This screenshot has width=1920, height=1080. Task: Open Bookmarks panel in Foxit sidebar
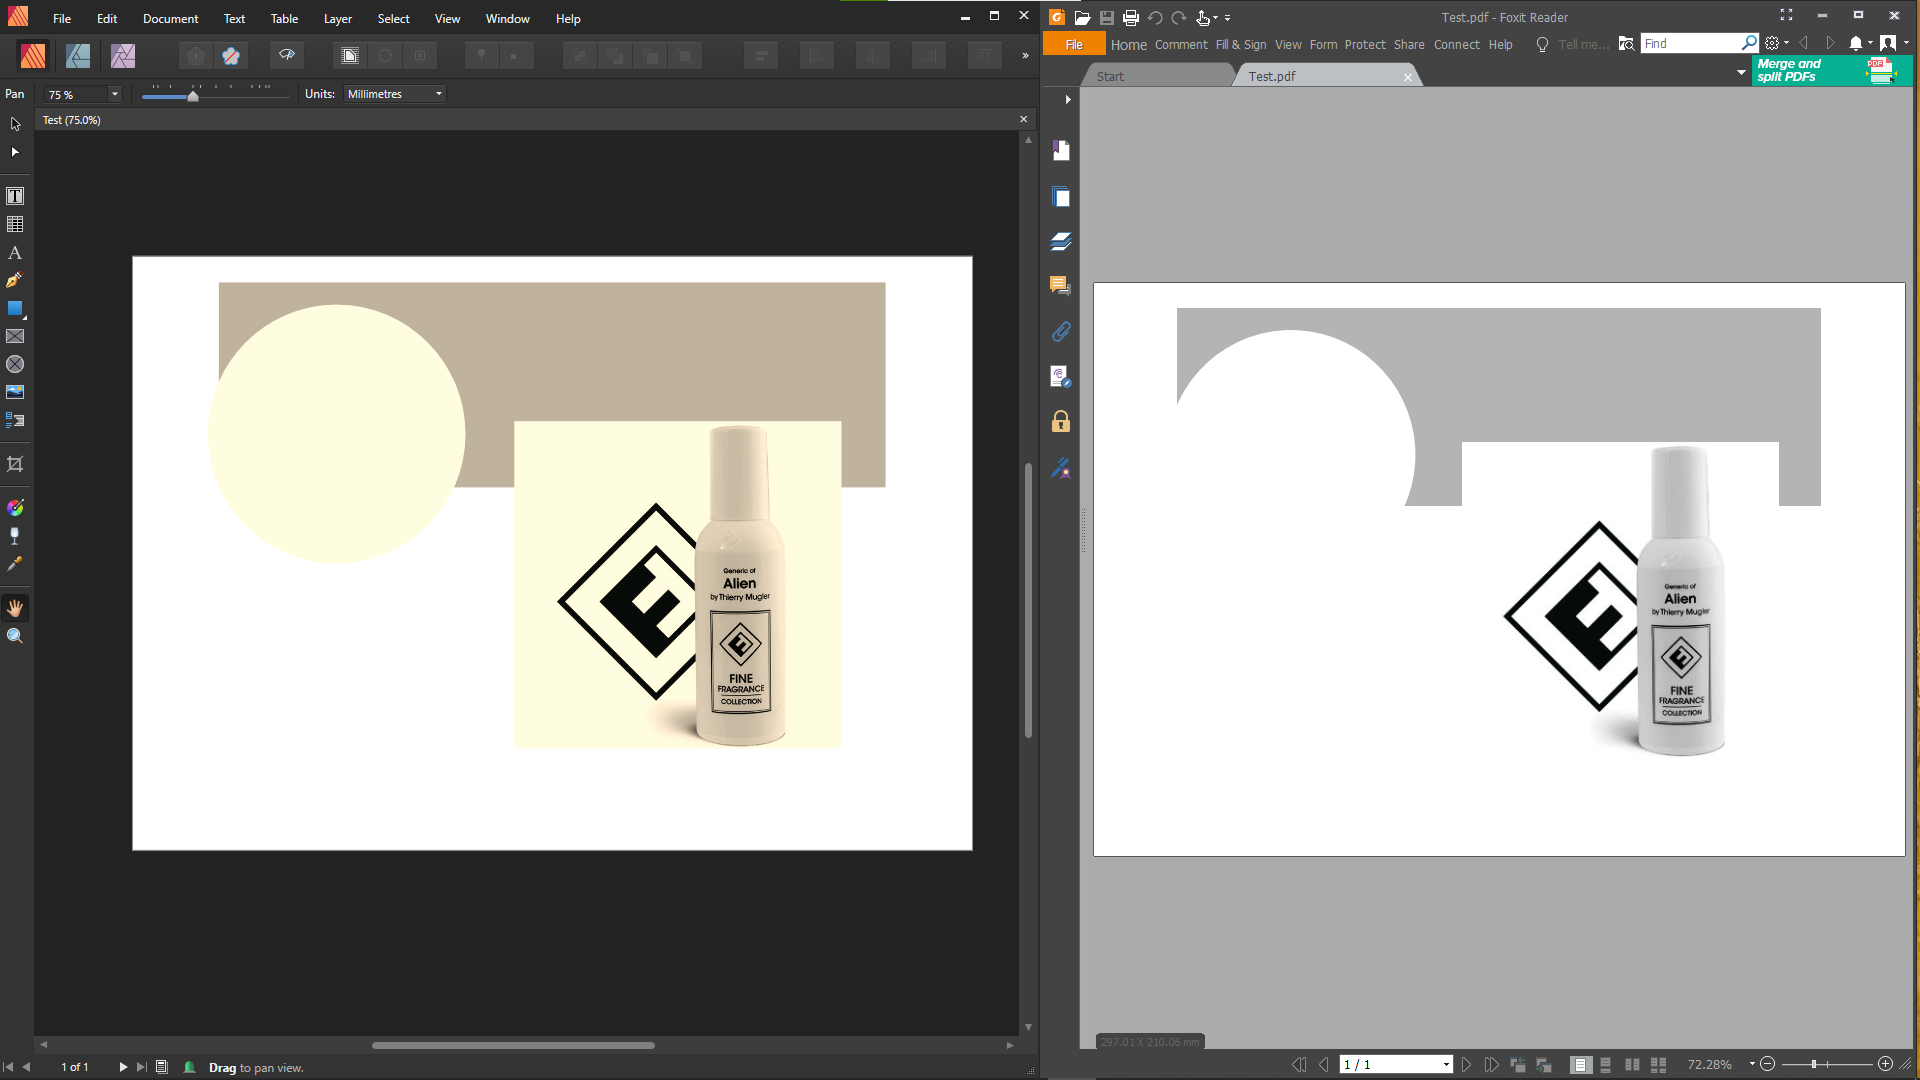[x=1061, y=150]
